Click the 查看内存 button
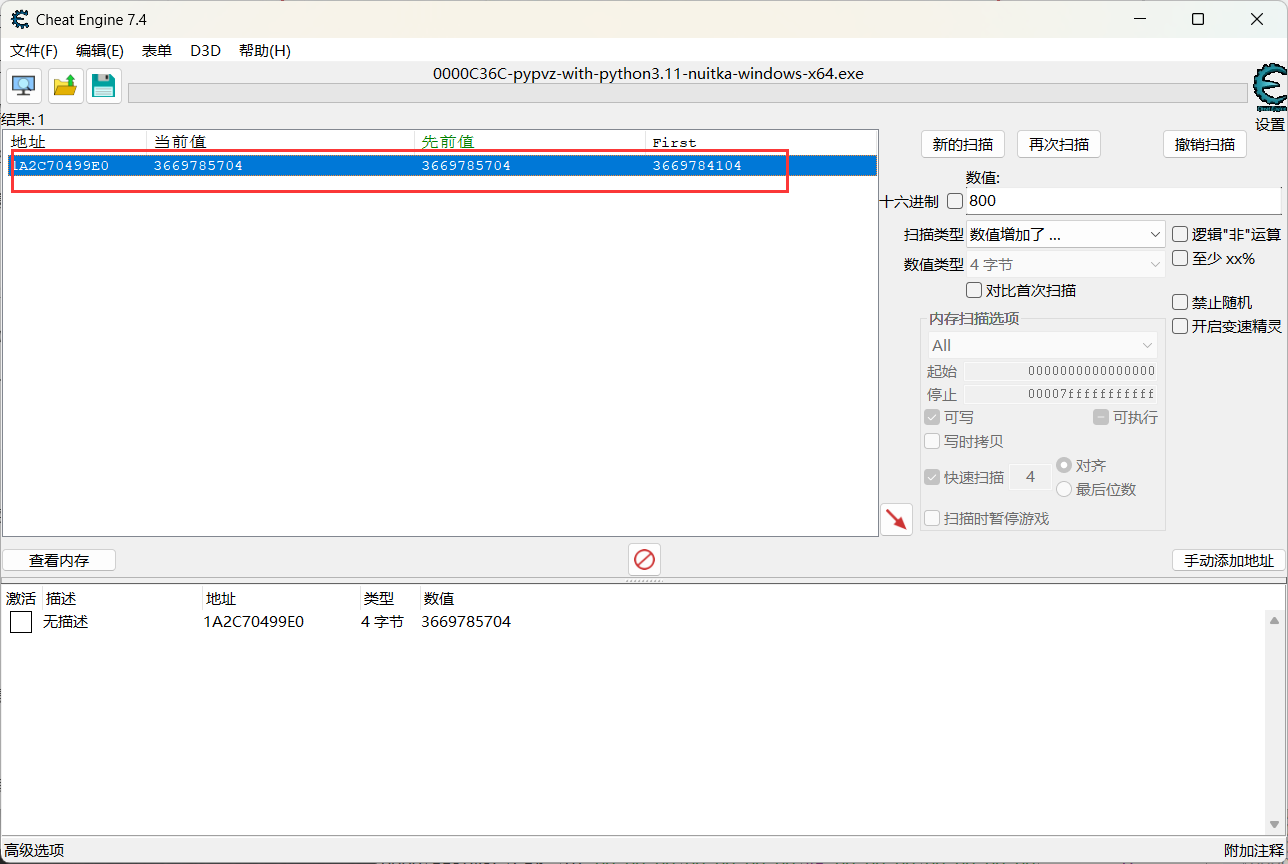 coord(59,560)
